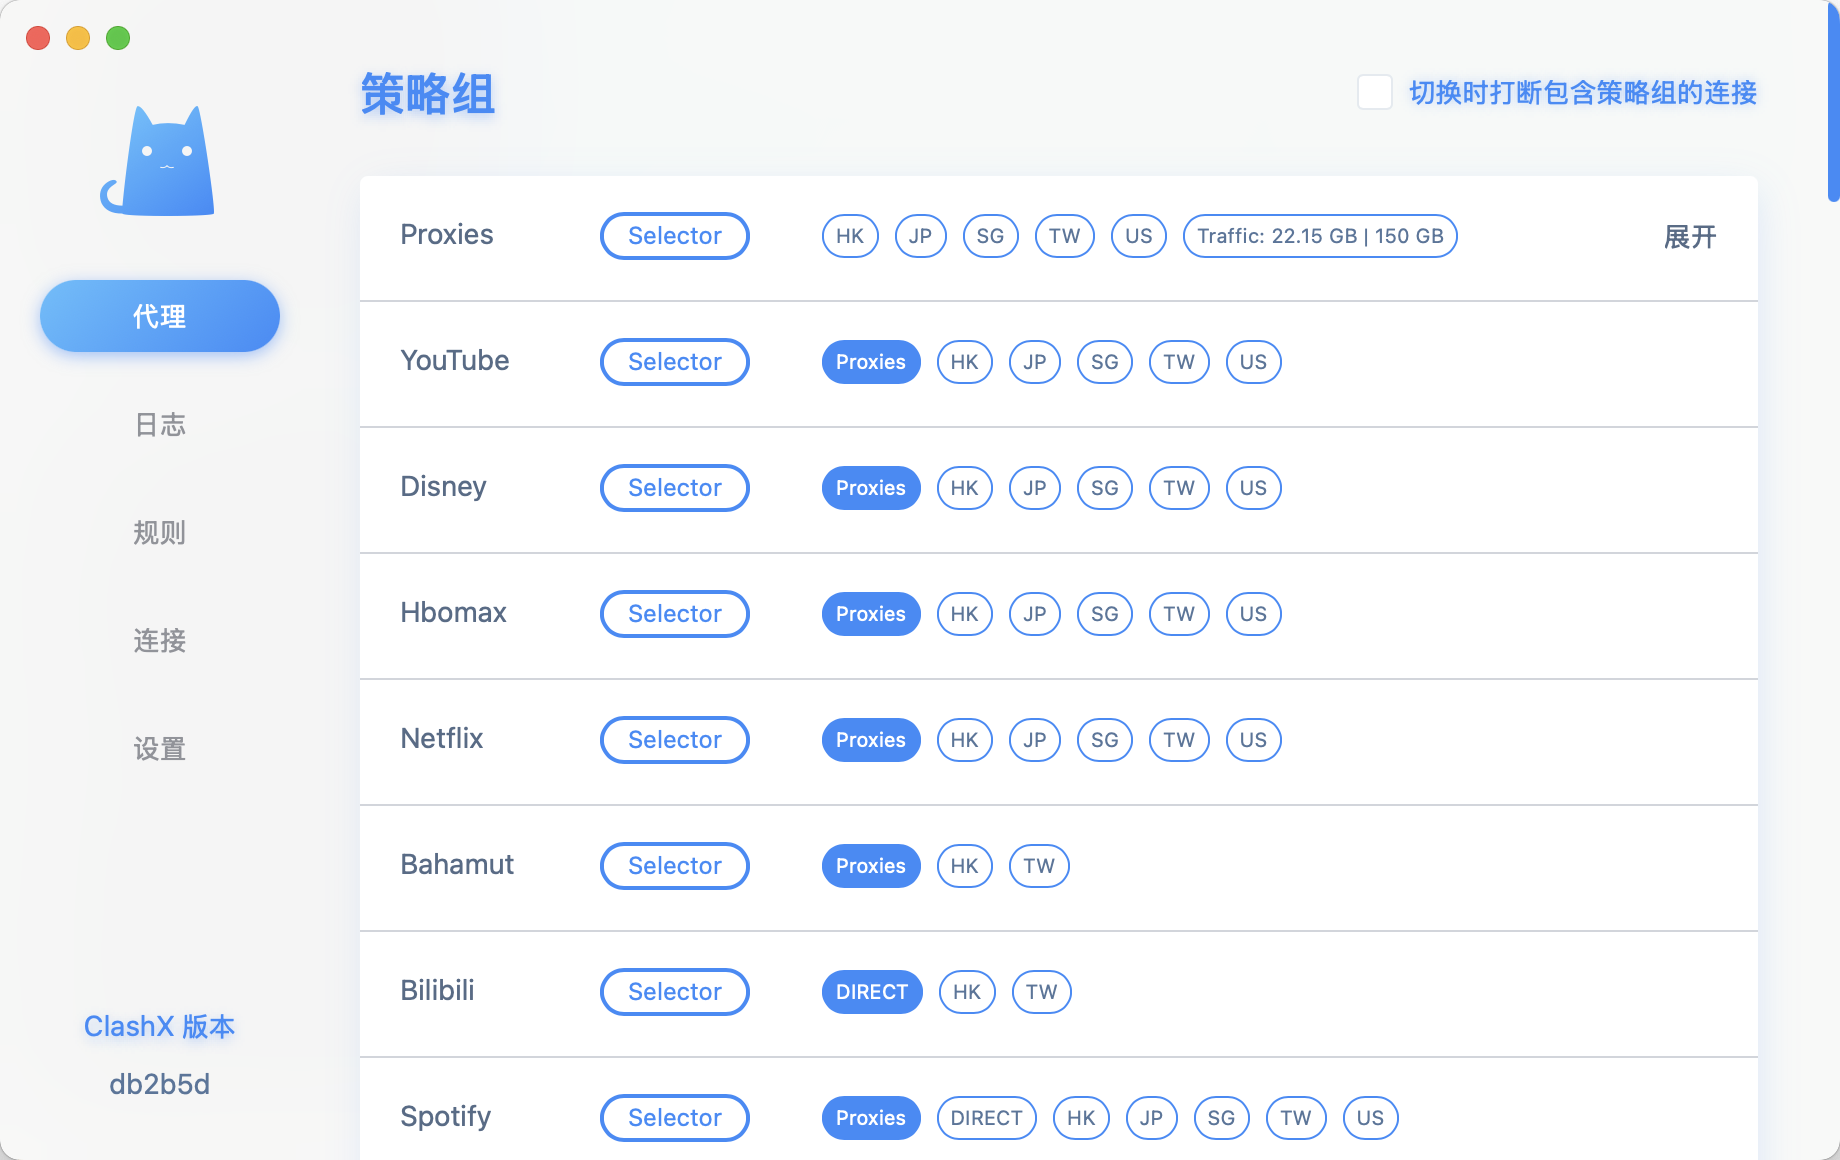Set Spotify to Proxies
The width and height of the screenshot is (1840, 1160).
tap(871, 1118)
